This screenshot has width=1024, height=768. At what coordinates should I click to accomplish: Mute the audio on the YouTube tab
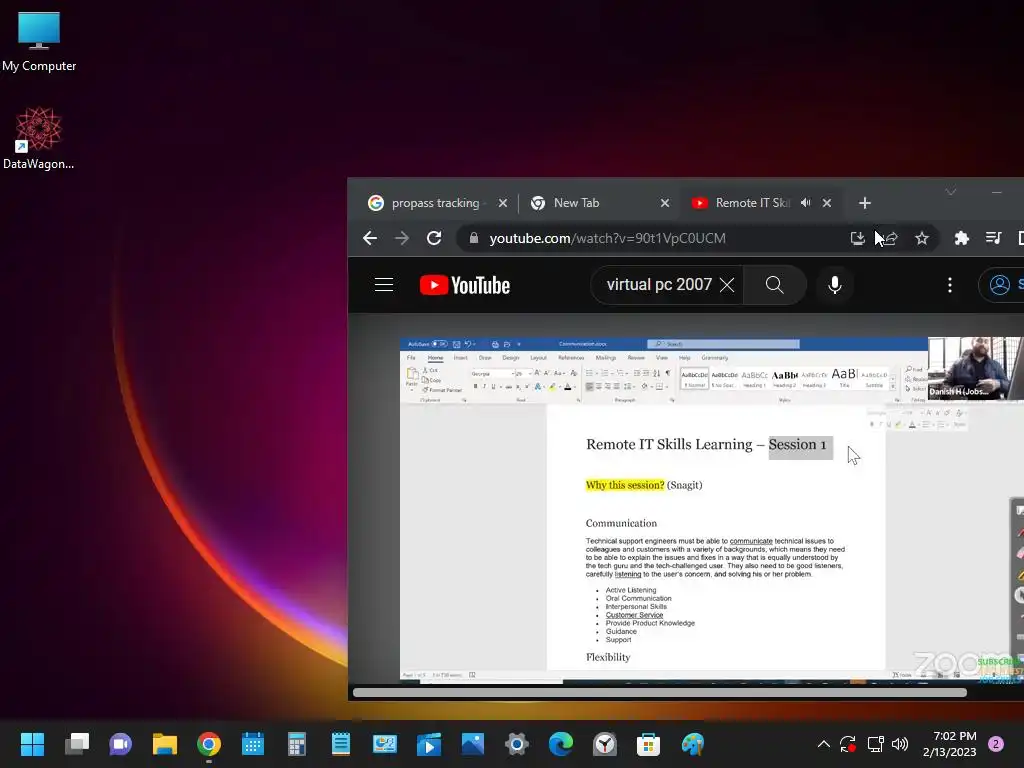click(x=806, y=203)
